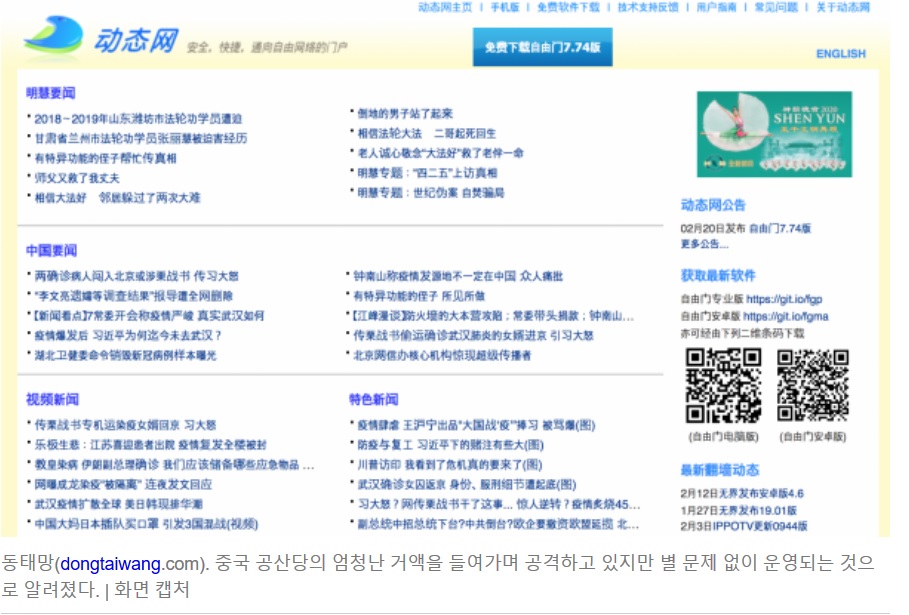Open the 关于动态网 top nav link
909x615 pixels.
[x=843, y=8]
